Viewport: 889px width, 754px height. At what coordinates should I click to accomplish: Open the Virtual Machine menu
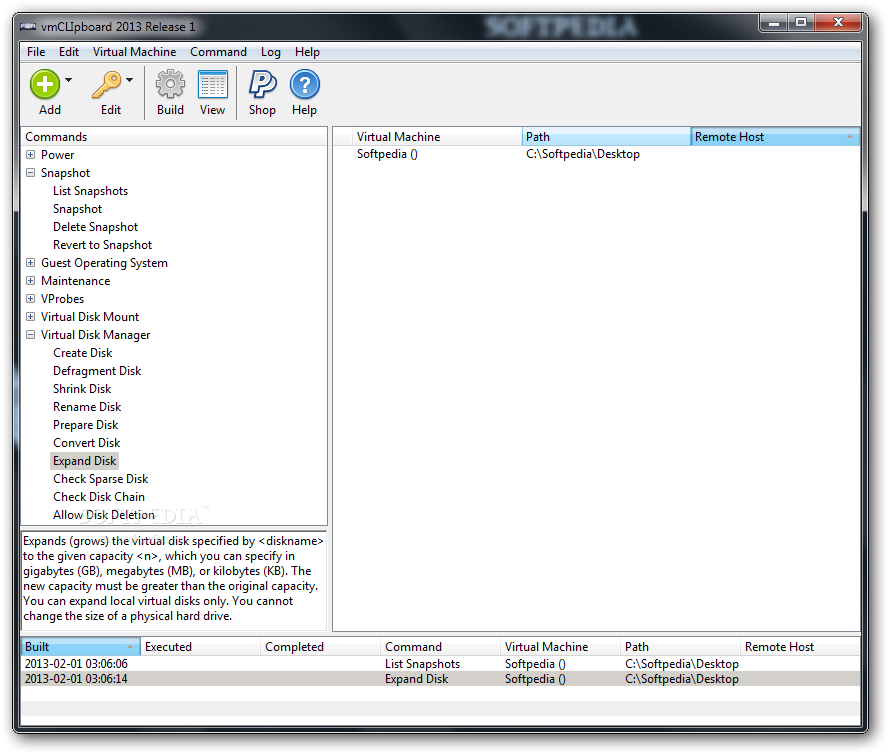pos(134,52)
